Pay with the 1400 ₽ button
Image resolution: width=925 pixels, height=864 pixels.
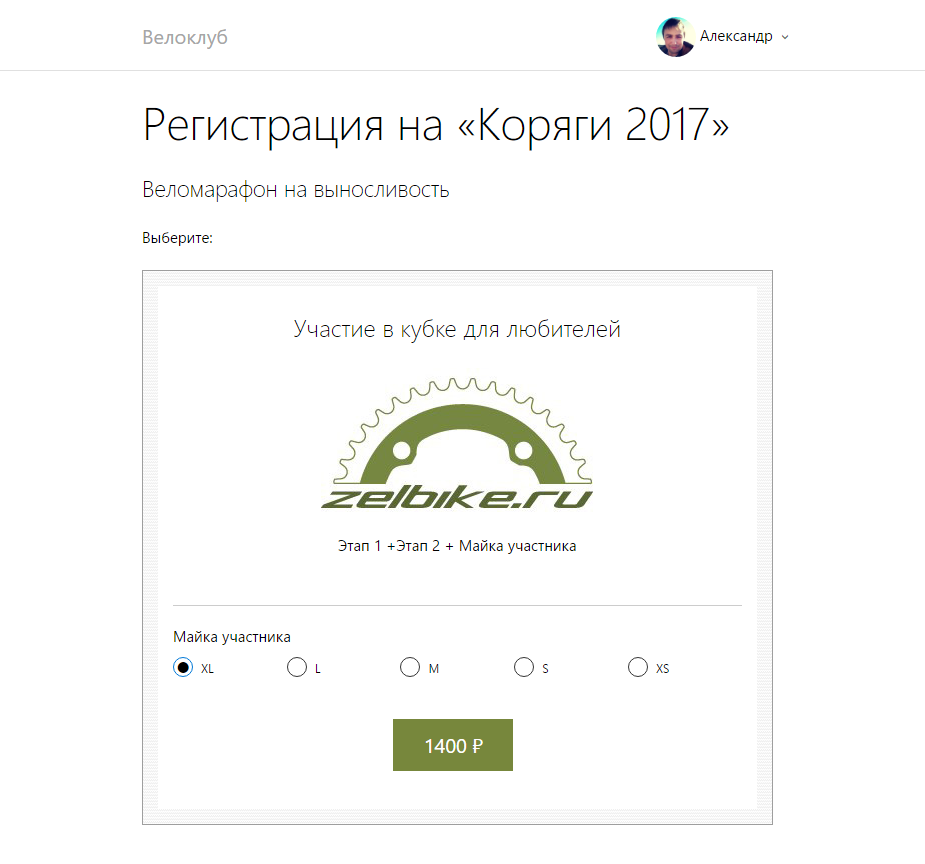[x=452, y=745]
